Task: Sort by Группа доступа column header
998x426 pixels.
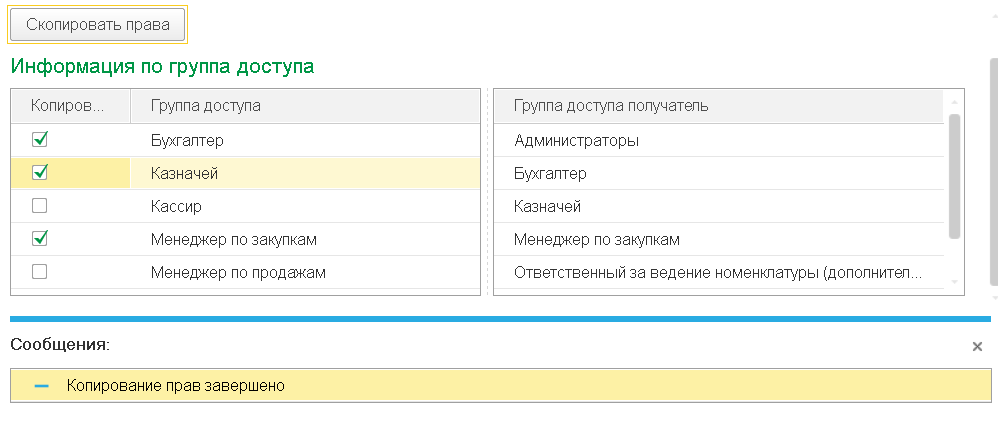Action: click(205, 106)
